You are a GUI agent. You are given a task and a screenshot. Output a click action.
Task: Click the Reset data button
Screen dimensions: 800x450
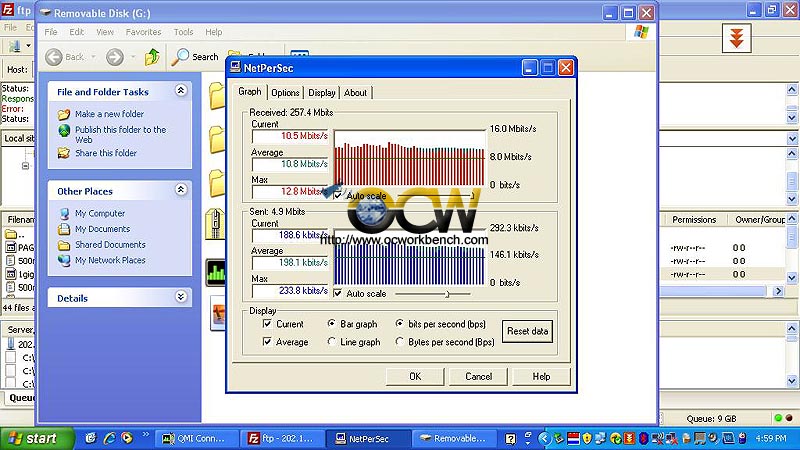528,331
